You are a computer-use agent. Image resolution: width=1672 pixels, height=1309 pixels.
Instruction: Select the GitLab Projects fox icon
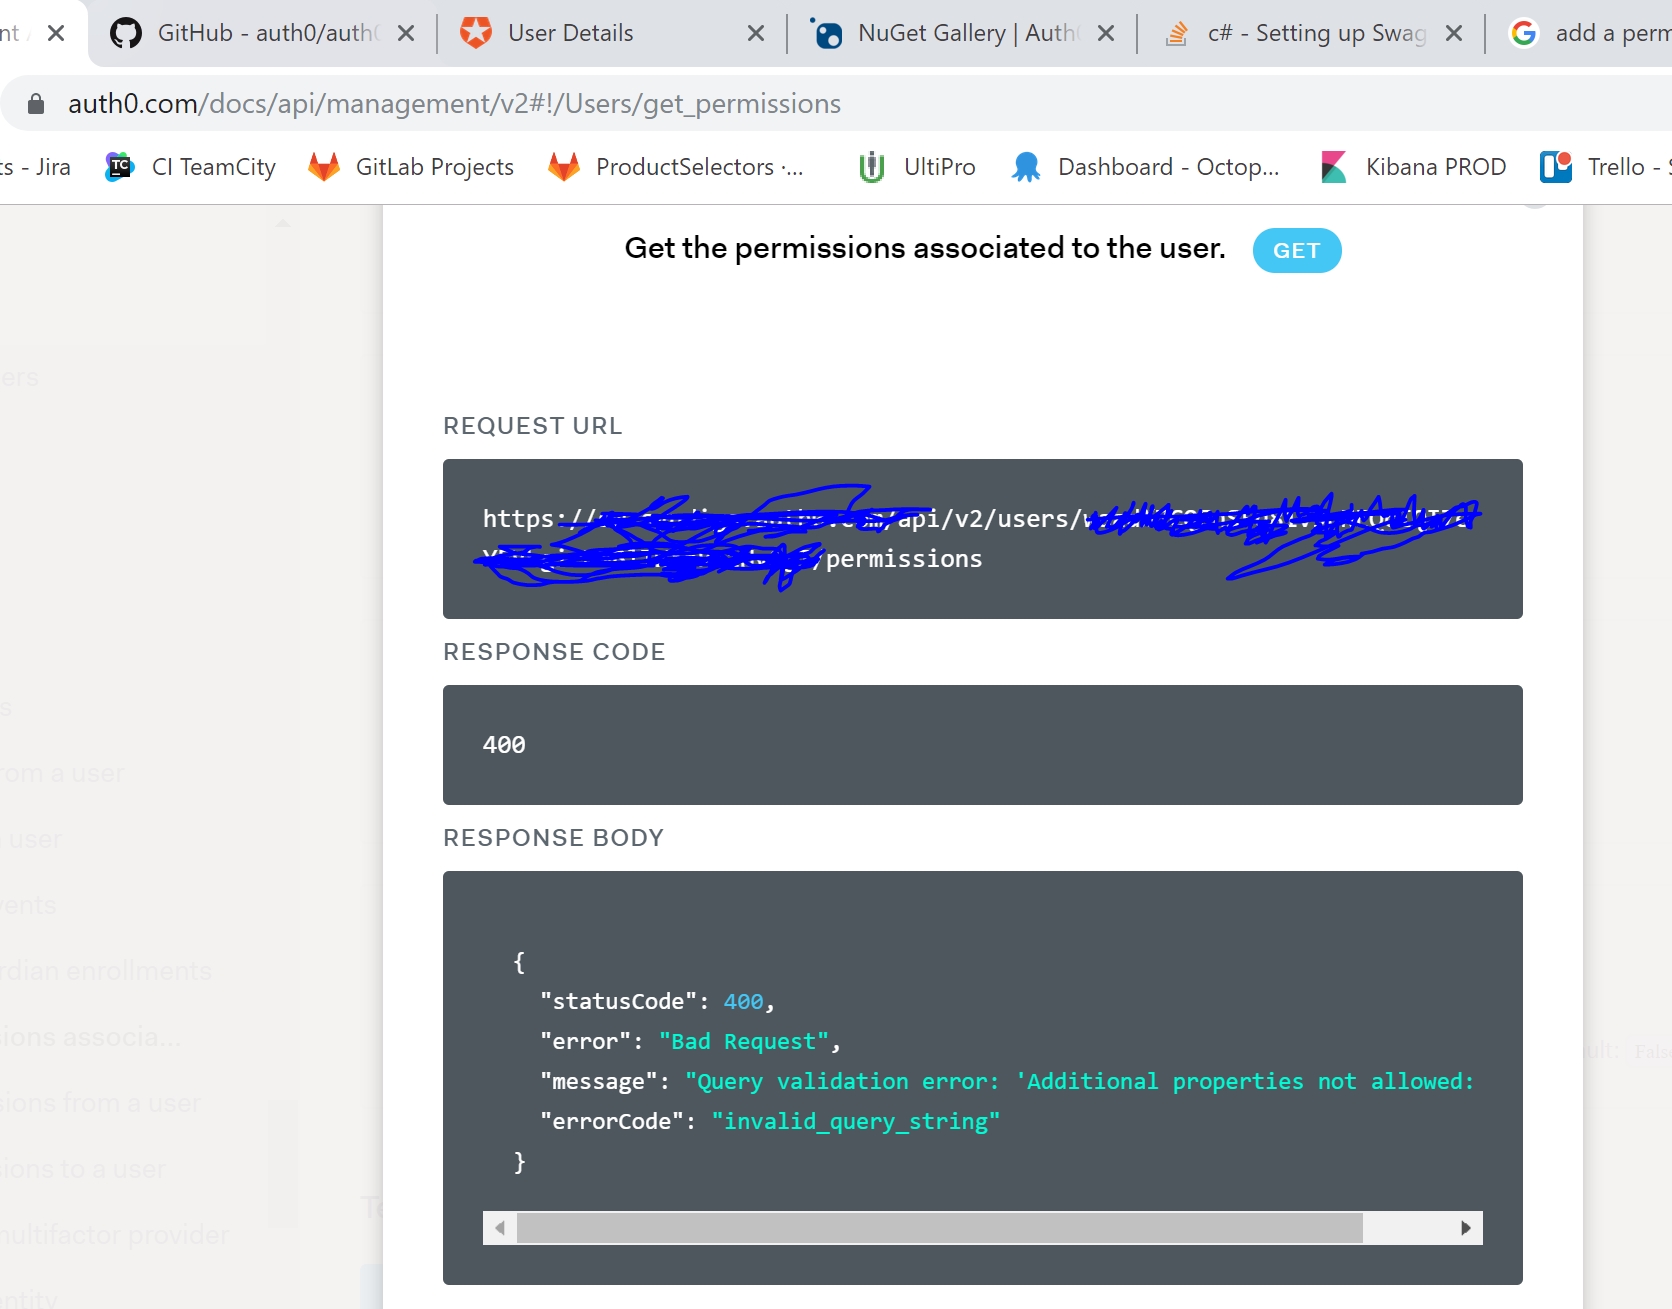[324, 166]
